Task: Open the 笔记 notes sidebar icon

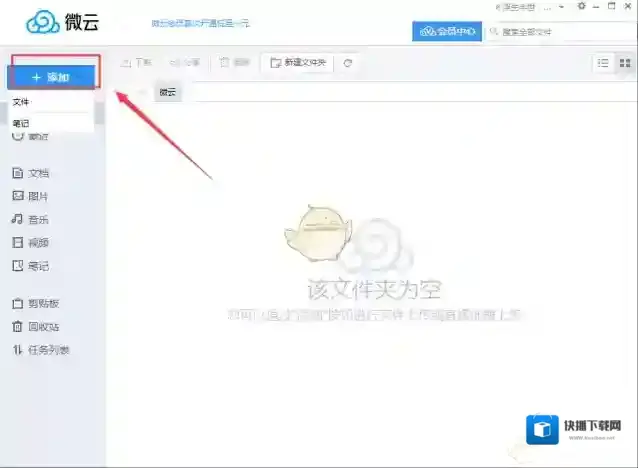Action: tap(17, 266)
